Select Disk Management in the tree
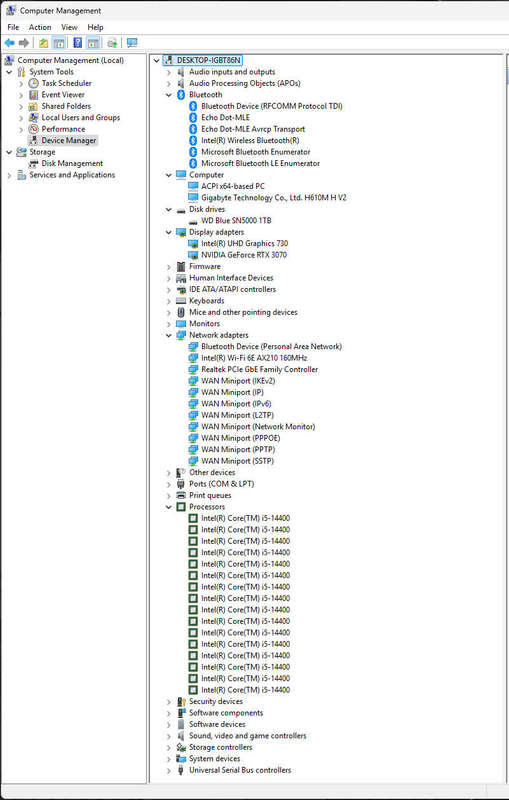Screen dimensions: 509x800 (x=72, y=163)
